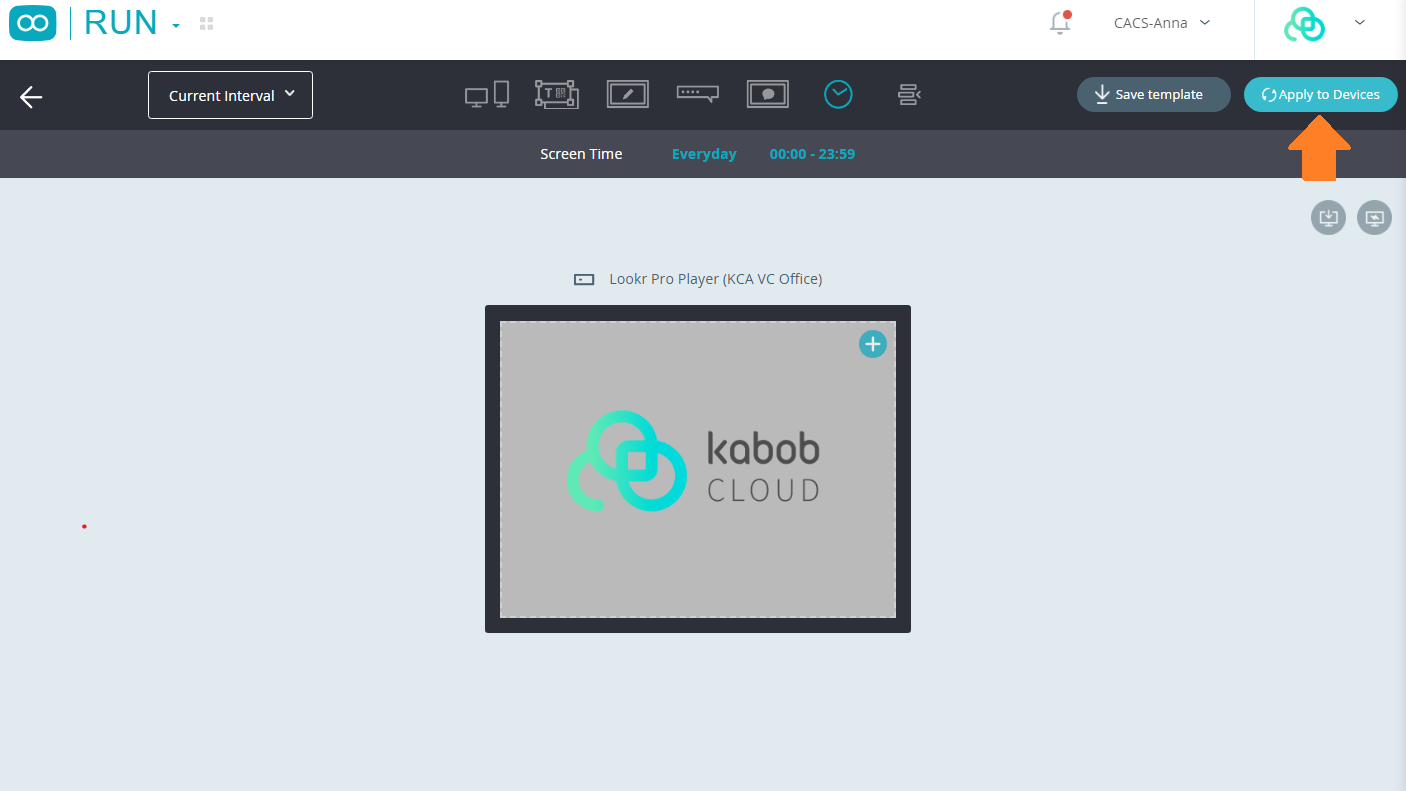Viewport: 1406px width, 791px height.
Task: Select the screen chat bubble icon
Action: tap(768, 94)
